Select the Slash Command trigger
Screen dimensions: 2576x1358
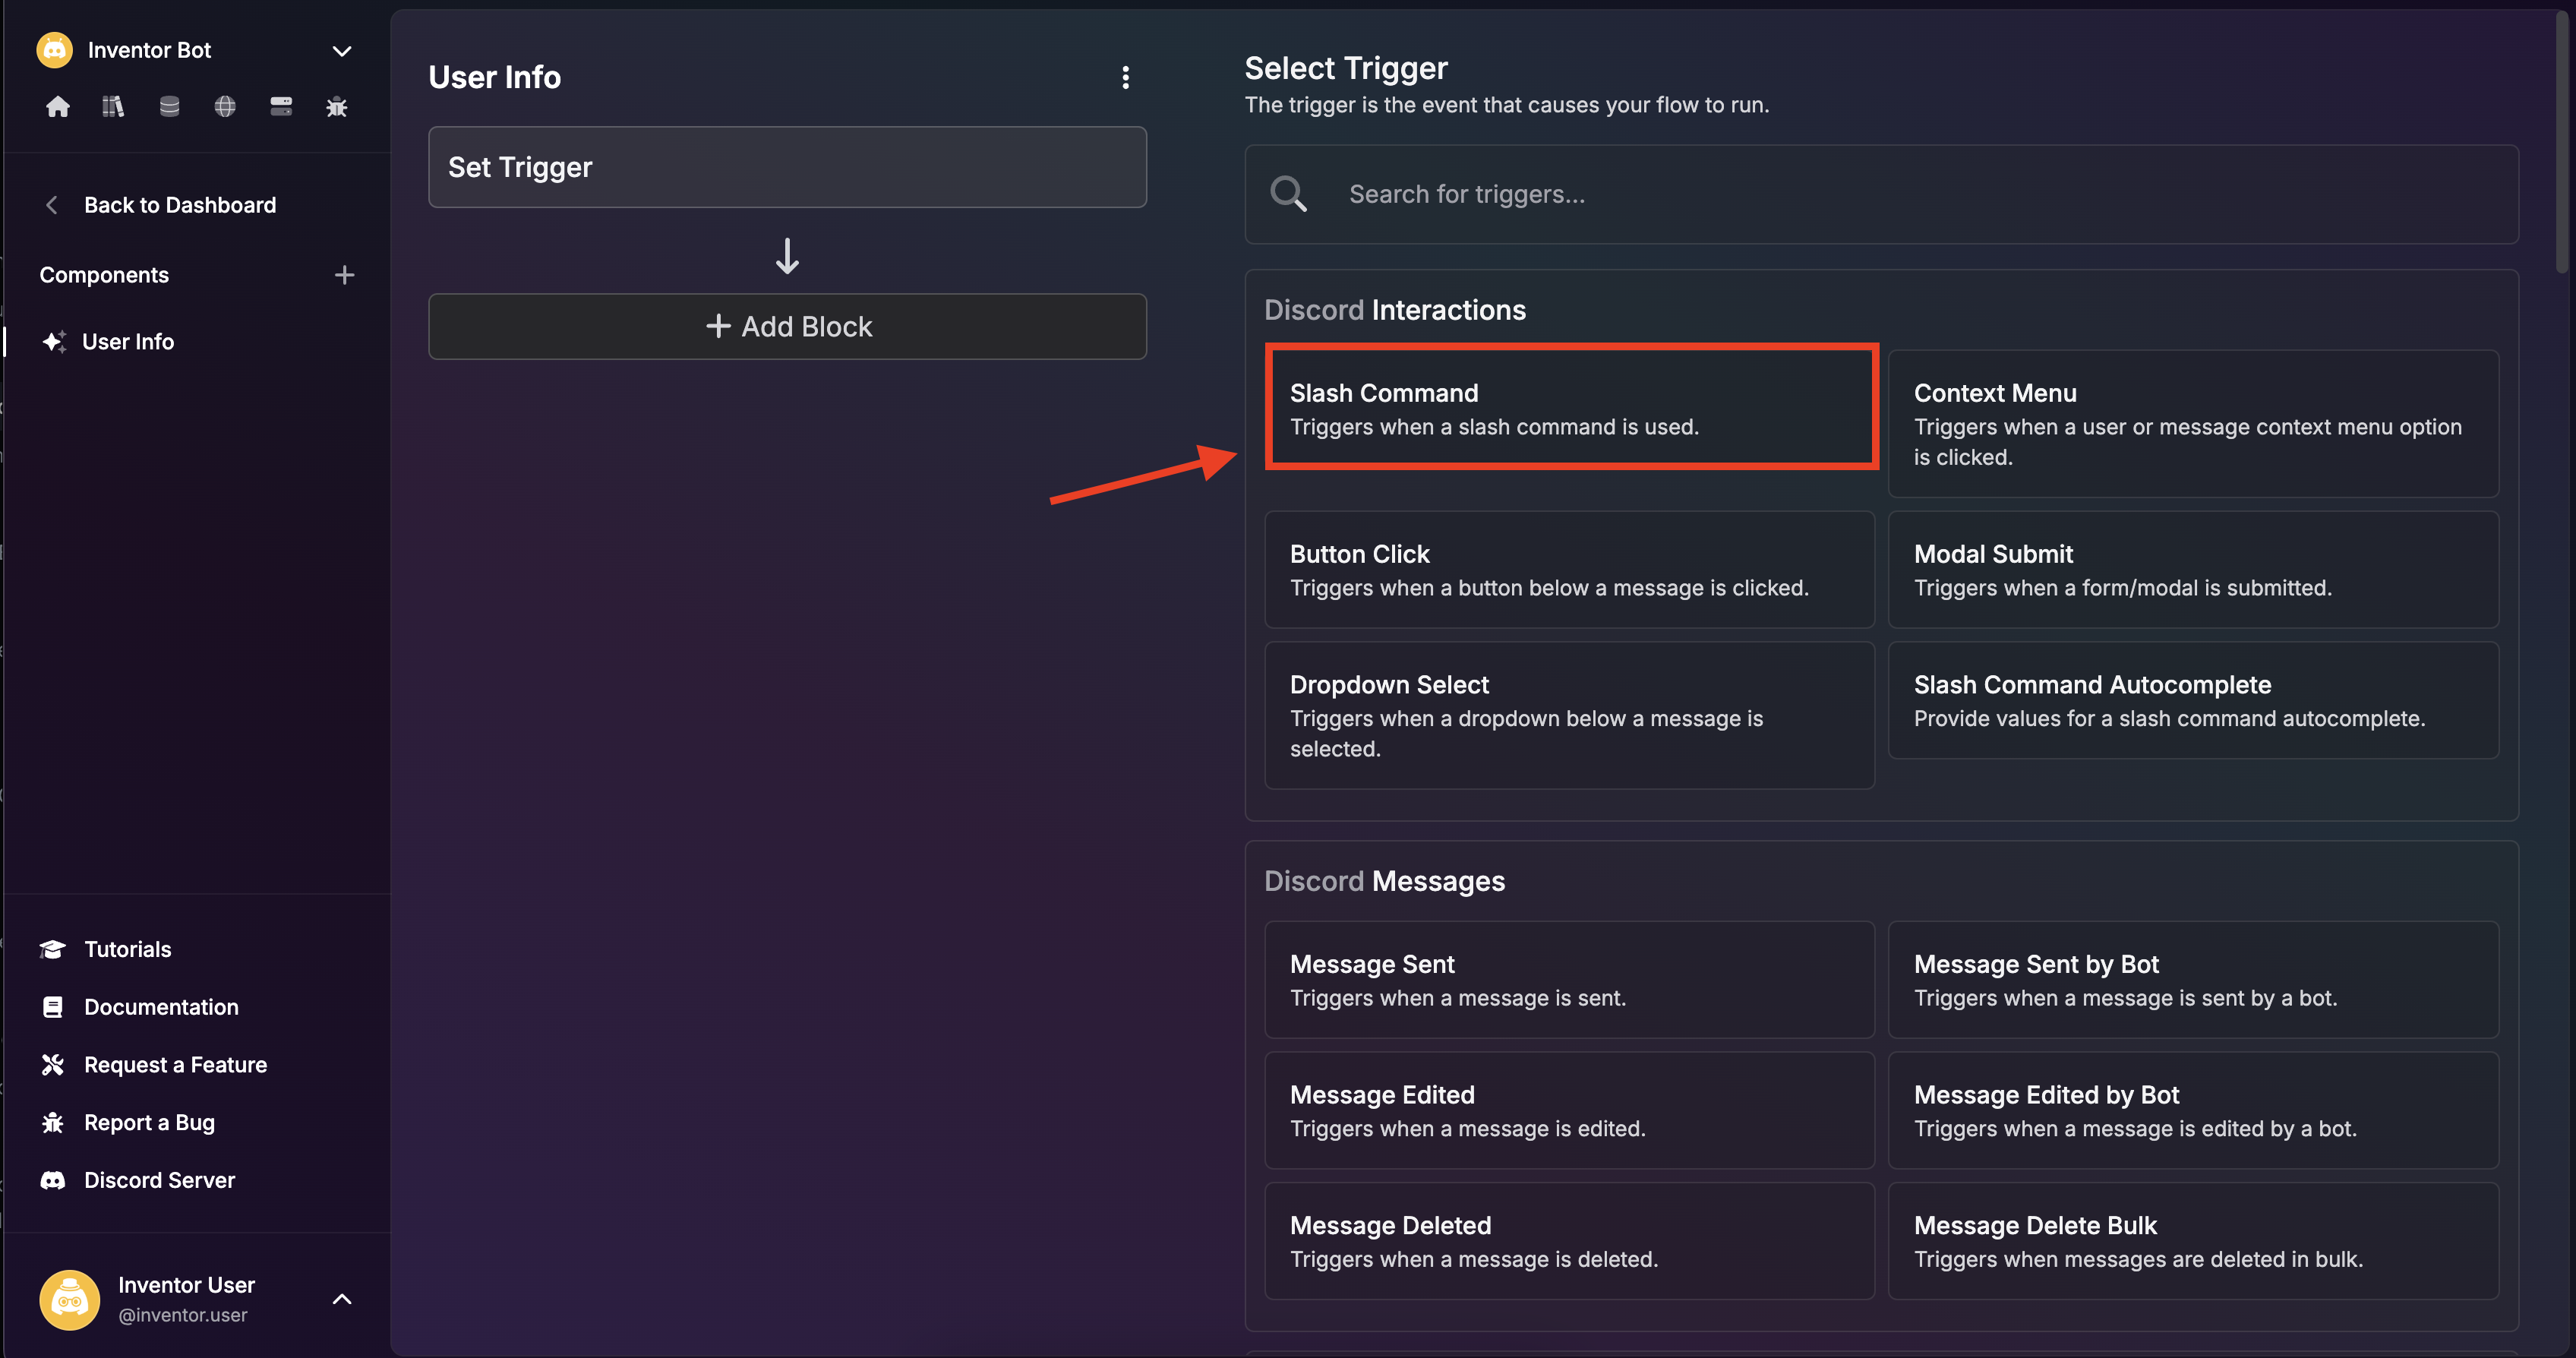click(x=1570, y=407)
